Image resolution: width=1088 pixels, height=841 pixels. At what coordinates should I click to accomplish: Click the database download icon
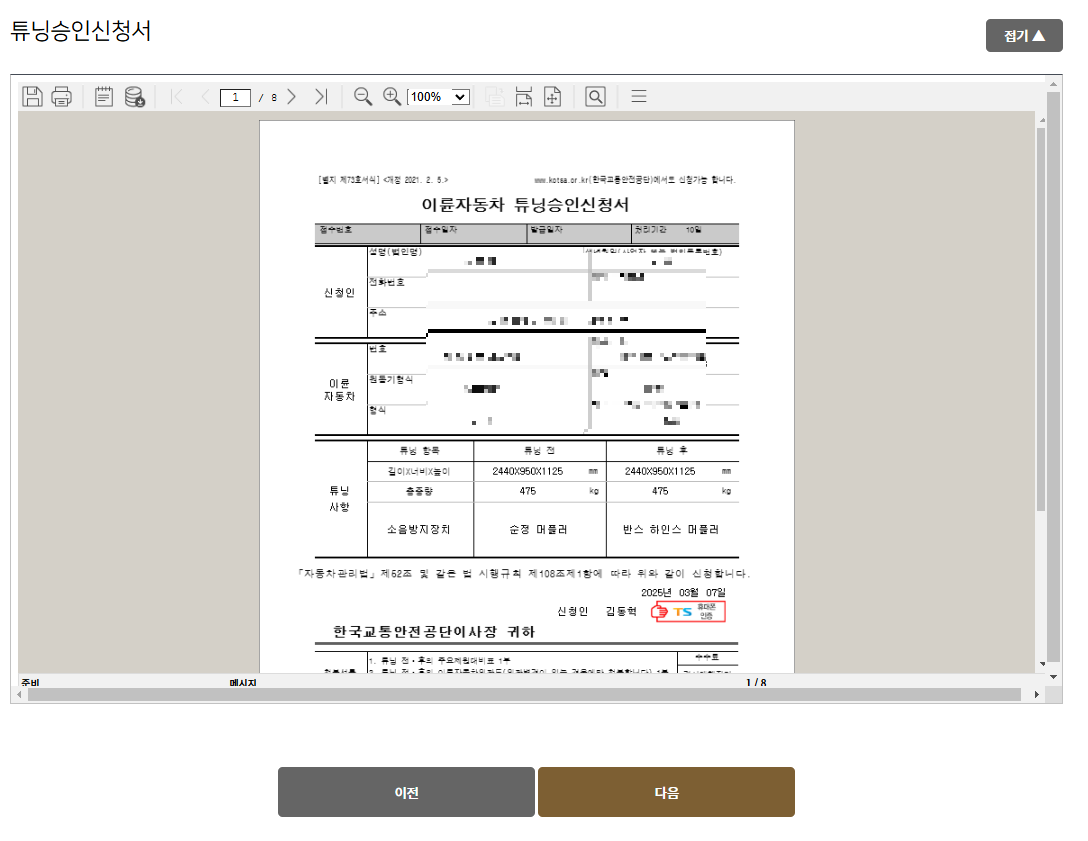pos(135,96)
